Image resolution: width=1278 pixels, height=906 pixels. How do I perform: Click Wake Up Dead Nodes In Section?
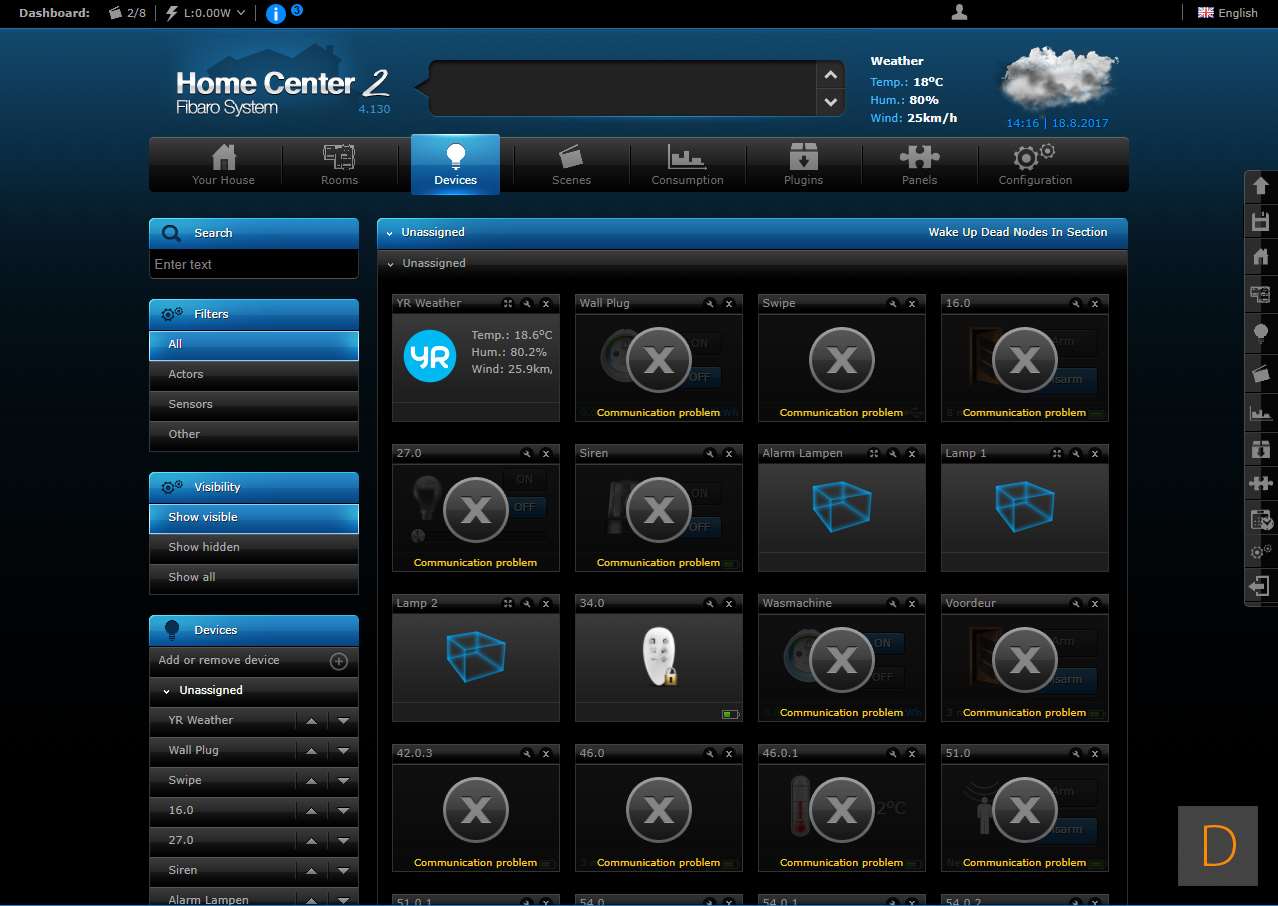click(1017, 232)
